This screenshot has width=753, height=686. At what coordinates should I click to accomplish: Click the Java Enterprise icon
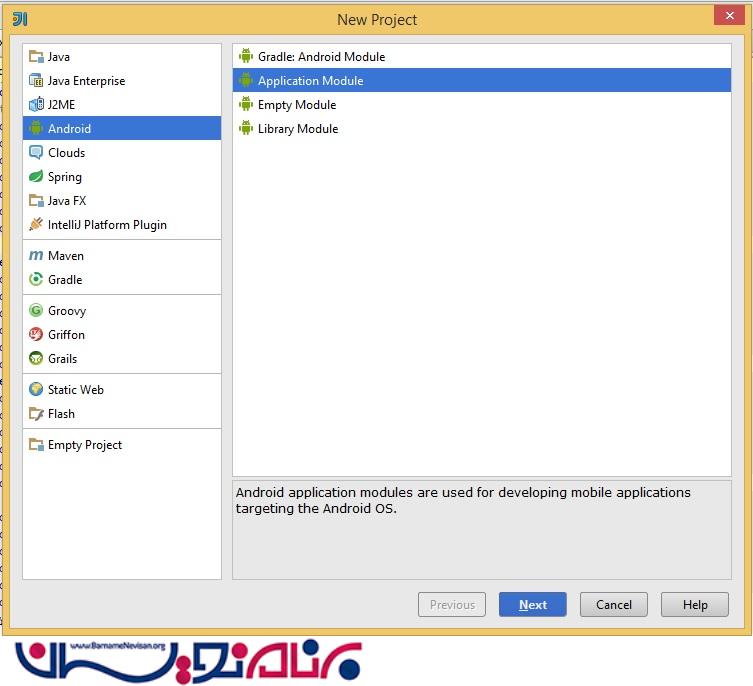[36, 81]
